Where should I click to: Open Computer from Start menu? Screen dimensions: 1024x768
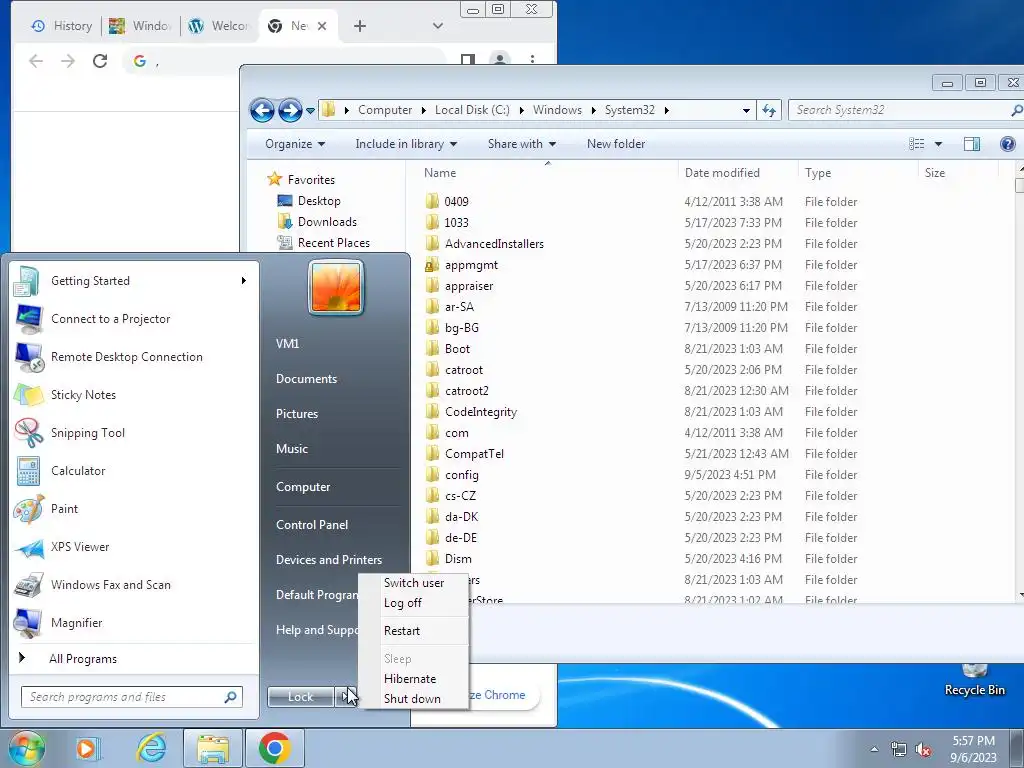coord(303,487)
